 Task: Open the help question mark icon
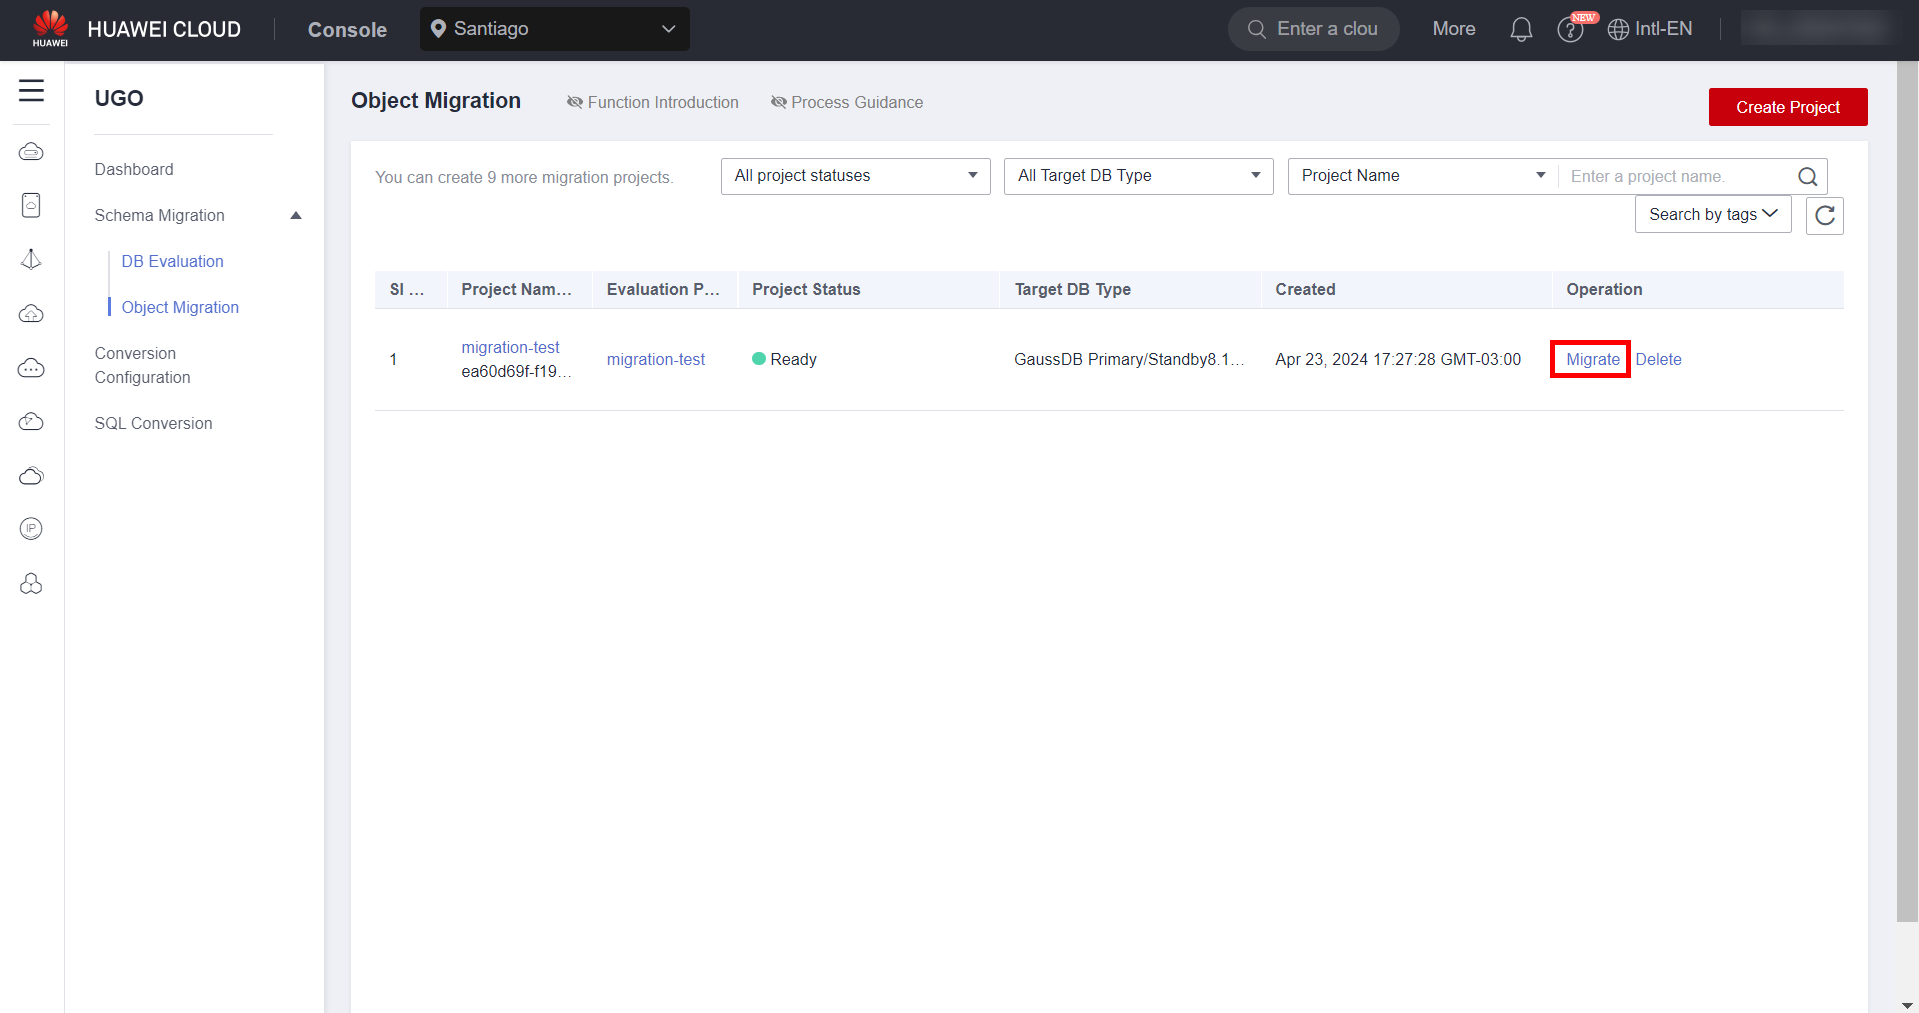click(1570, 30)
